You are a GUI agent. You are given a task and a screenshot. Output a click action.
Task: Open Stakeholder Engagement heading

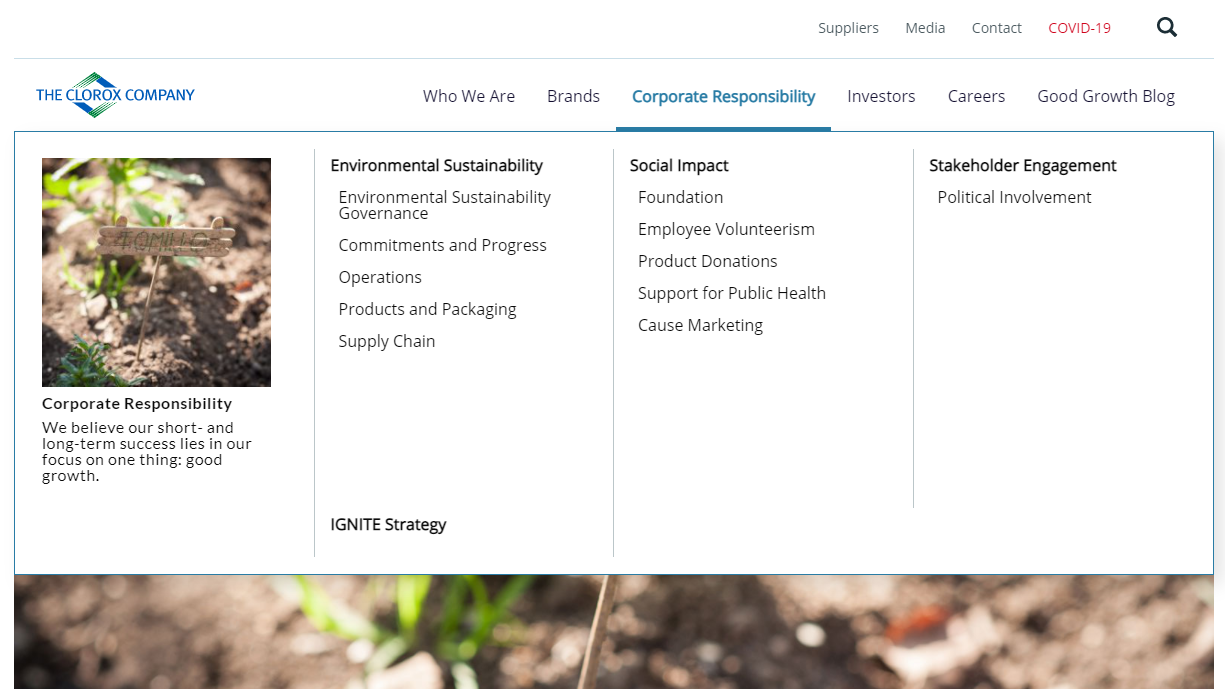[x=1023, y=165]
